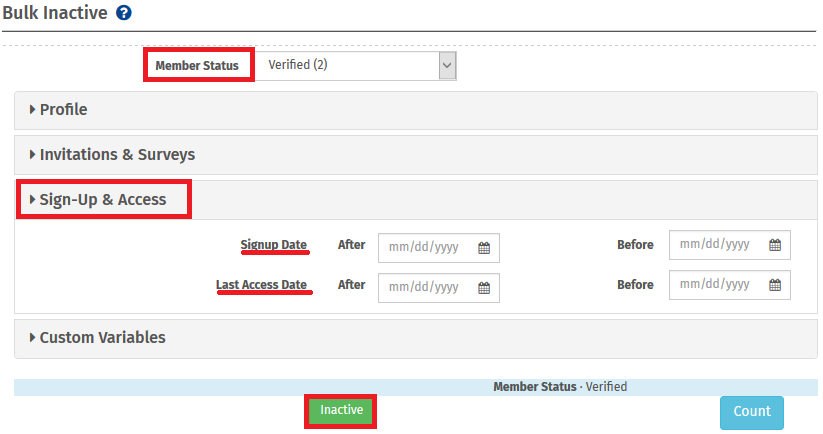Click the green Inactive button

341,410
